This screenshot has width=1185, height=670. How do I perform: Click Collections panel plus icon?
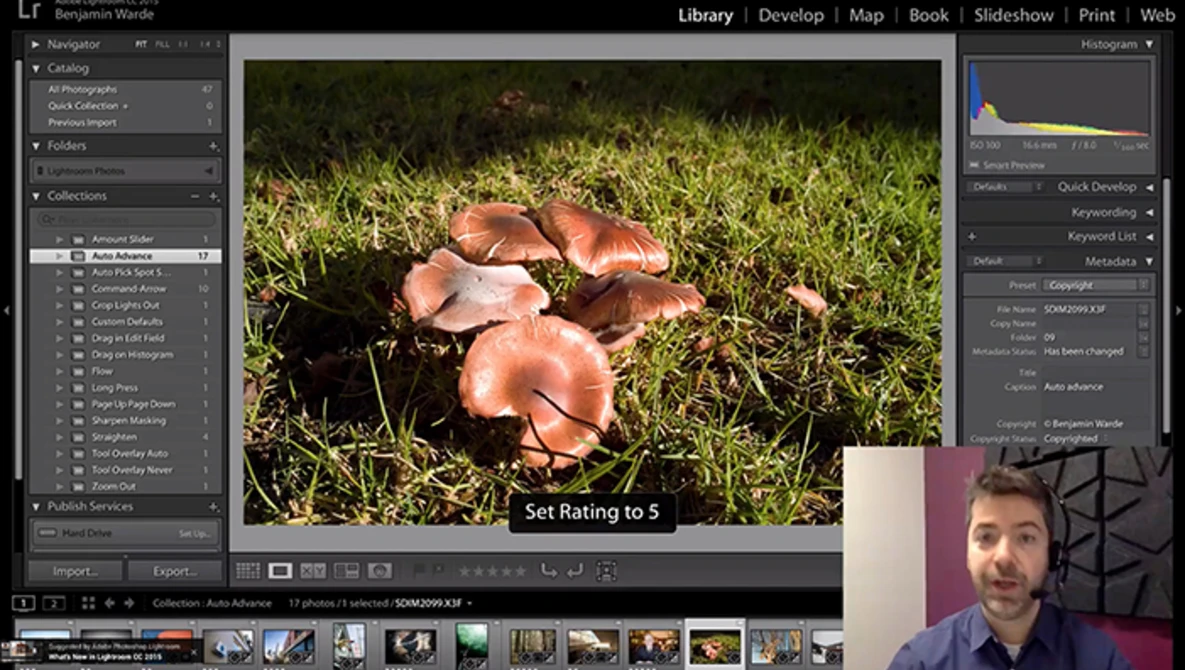pyautogui.click(x=214, y=196)
